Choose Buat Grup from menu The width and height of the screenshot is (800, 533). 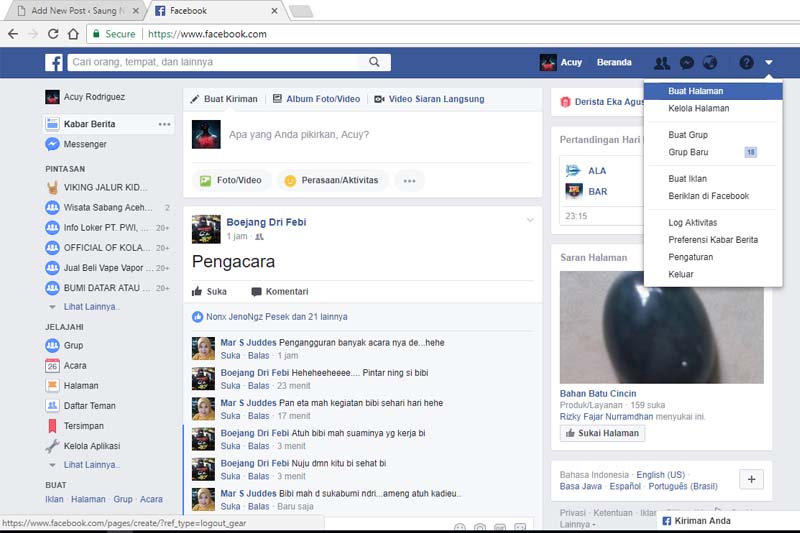click(x=713, y=135)
